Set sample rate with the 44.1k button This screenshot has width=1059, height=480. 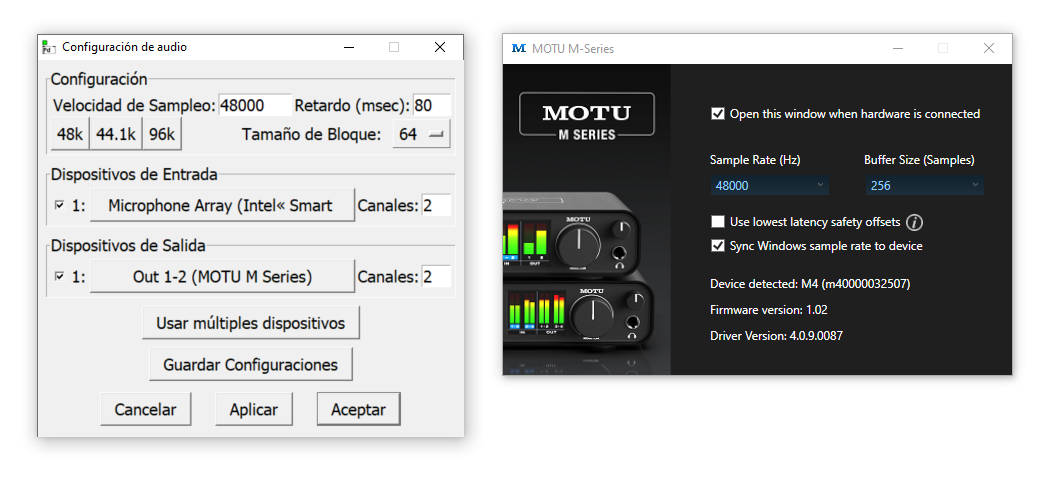115,134
